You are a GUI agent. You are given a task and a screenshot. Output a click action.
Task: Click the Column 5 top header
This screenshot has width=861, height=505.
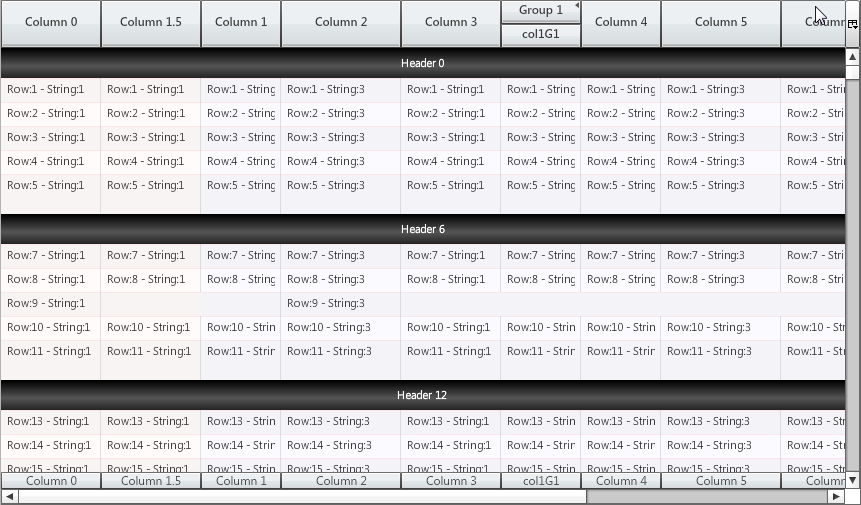(x=721, y=22)
